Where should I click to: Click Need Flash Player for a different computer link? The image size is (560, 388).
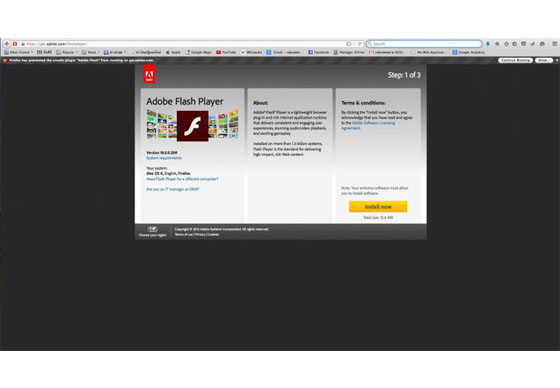pyautogui.click(x=182, y=179)
